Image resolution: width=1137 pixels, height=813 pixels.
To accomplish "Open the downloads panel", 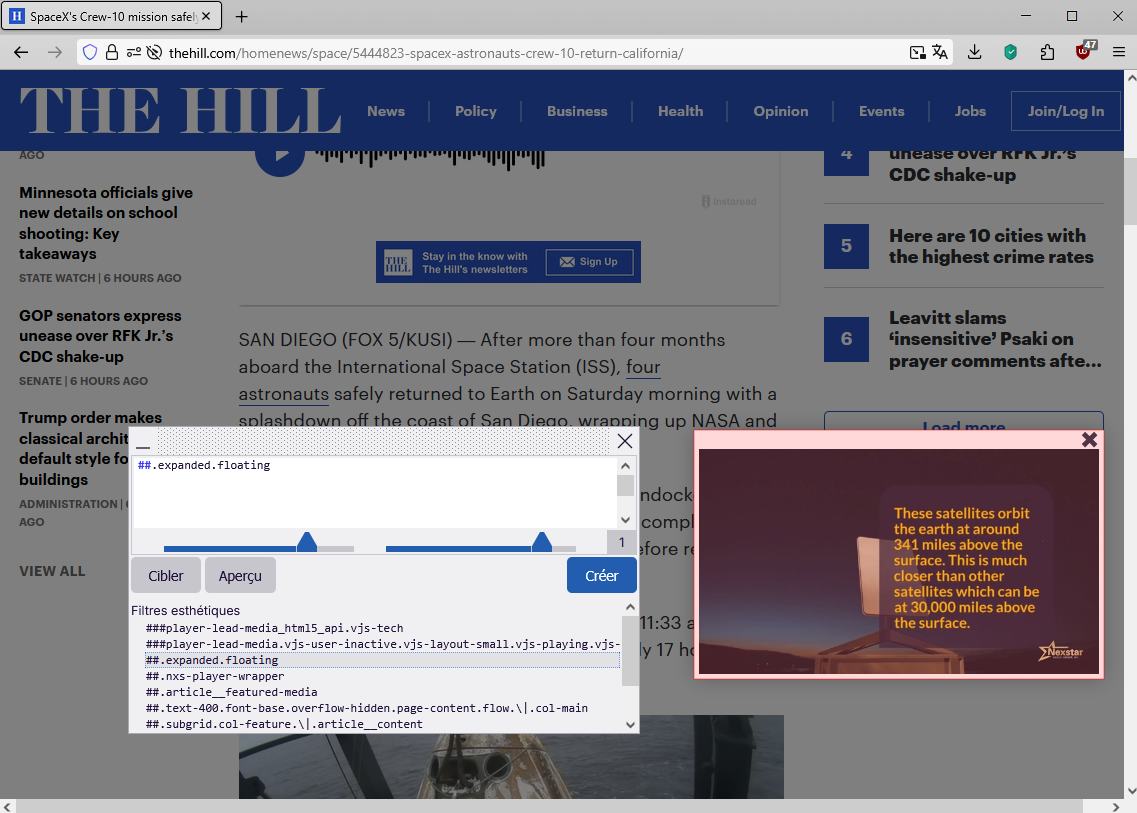I will point(975,52).
